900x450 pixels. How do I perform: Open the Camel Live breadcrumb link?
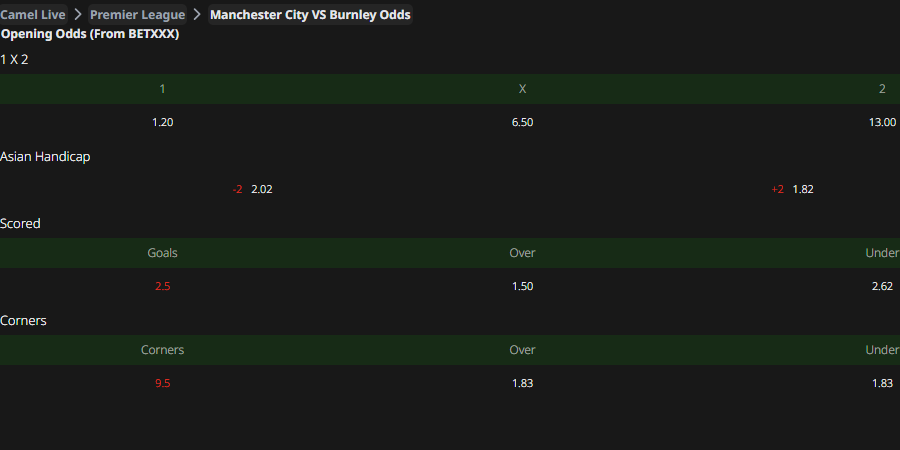click(33, 14)
